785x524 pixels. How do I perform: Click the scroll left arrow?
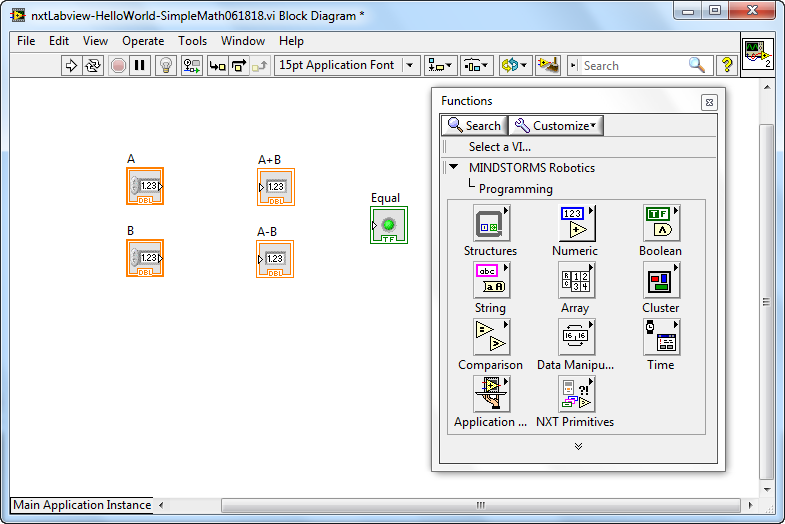coord(161,505)
